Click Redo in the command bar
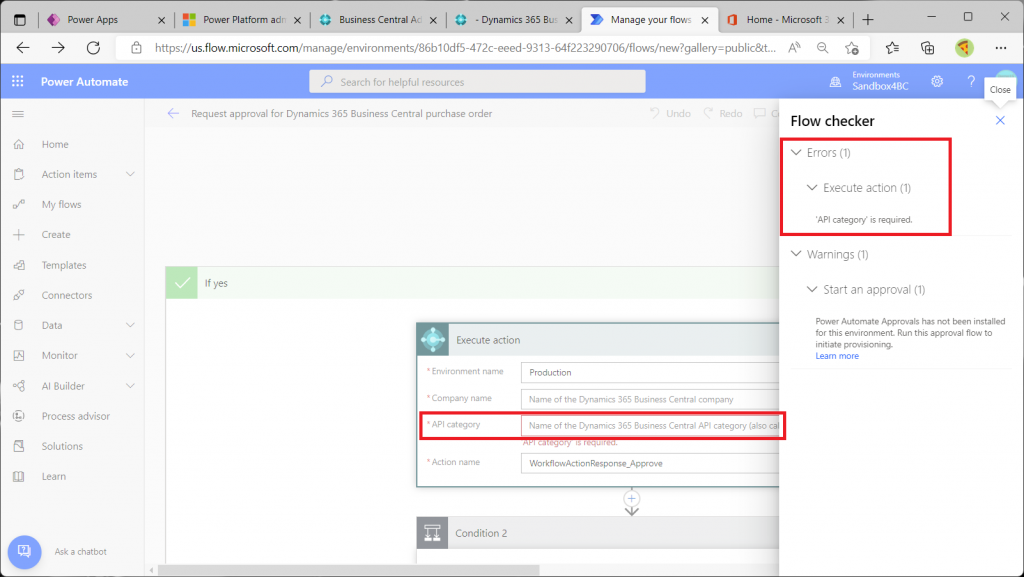The image size is (1024, 577). (723, 113)
